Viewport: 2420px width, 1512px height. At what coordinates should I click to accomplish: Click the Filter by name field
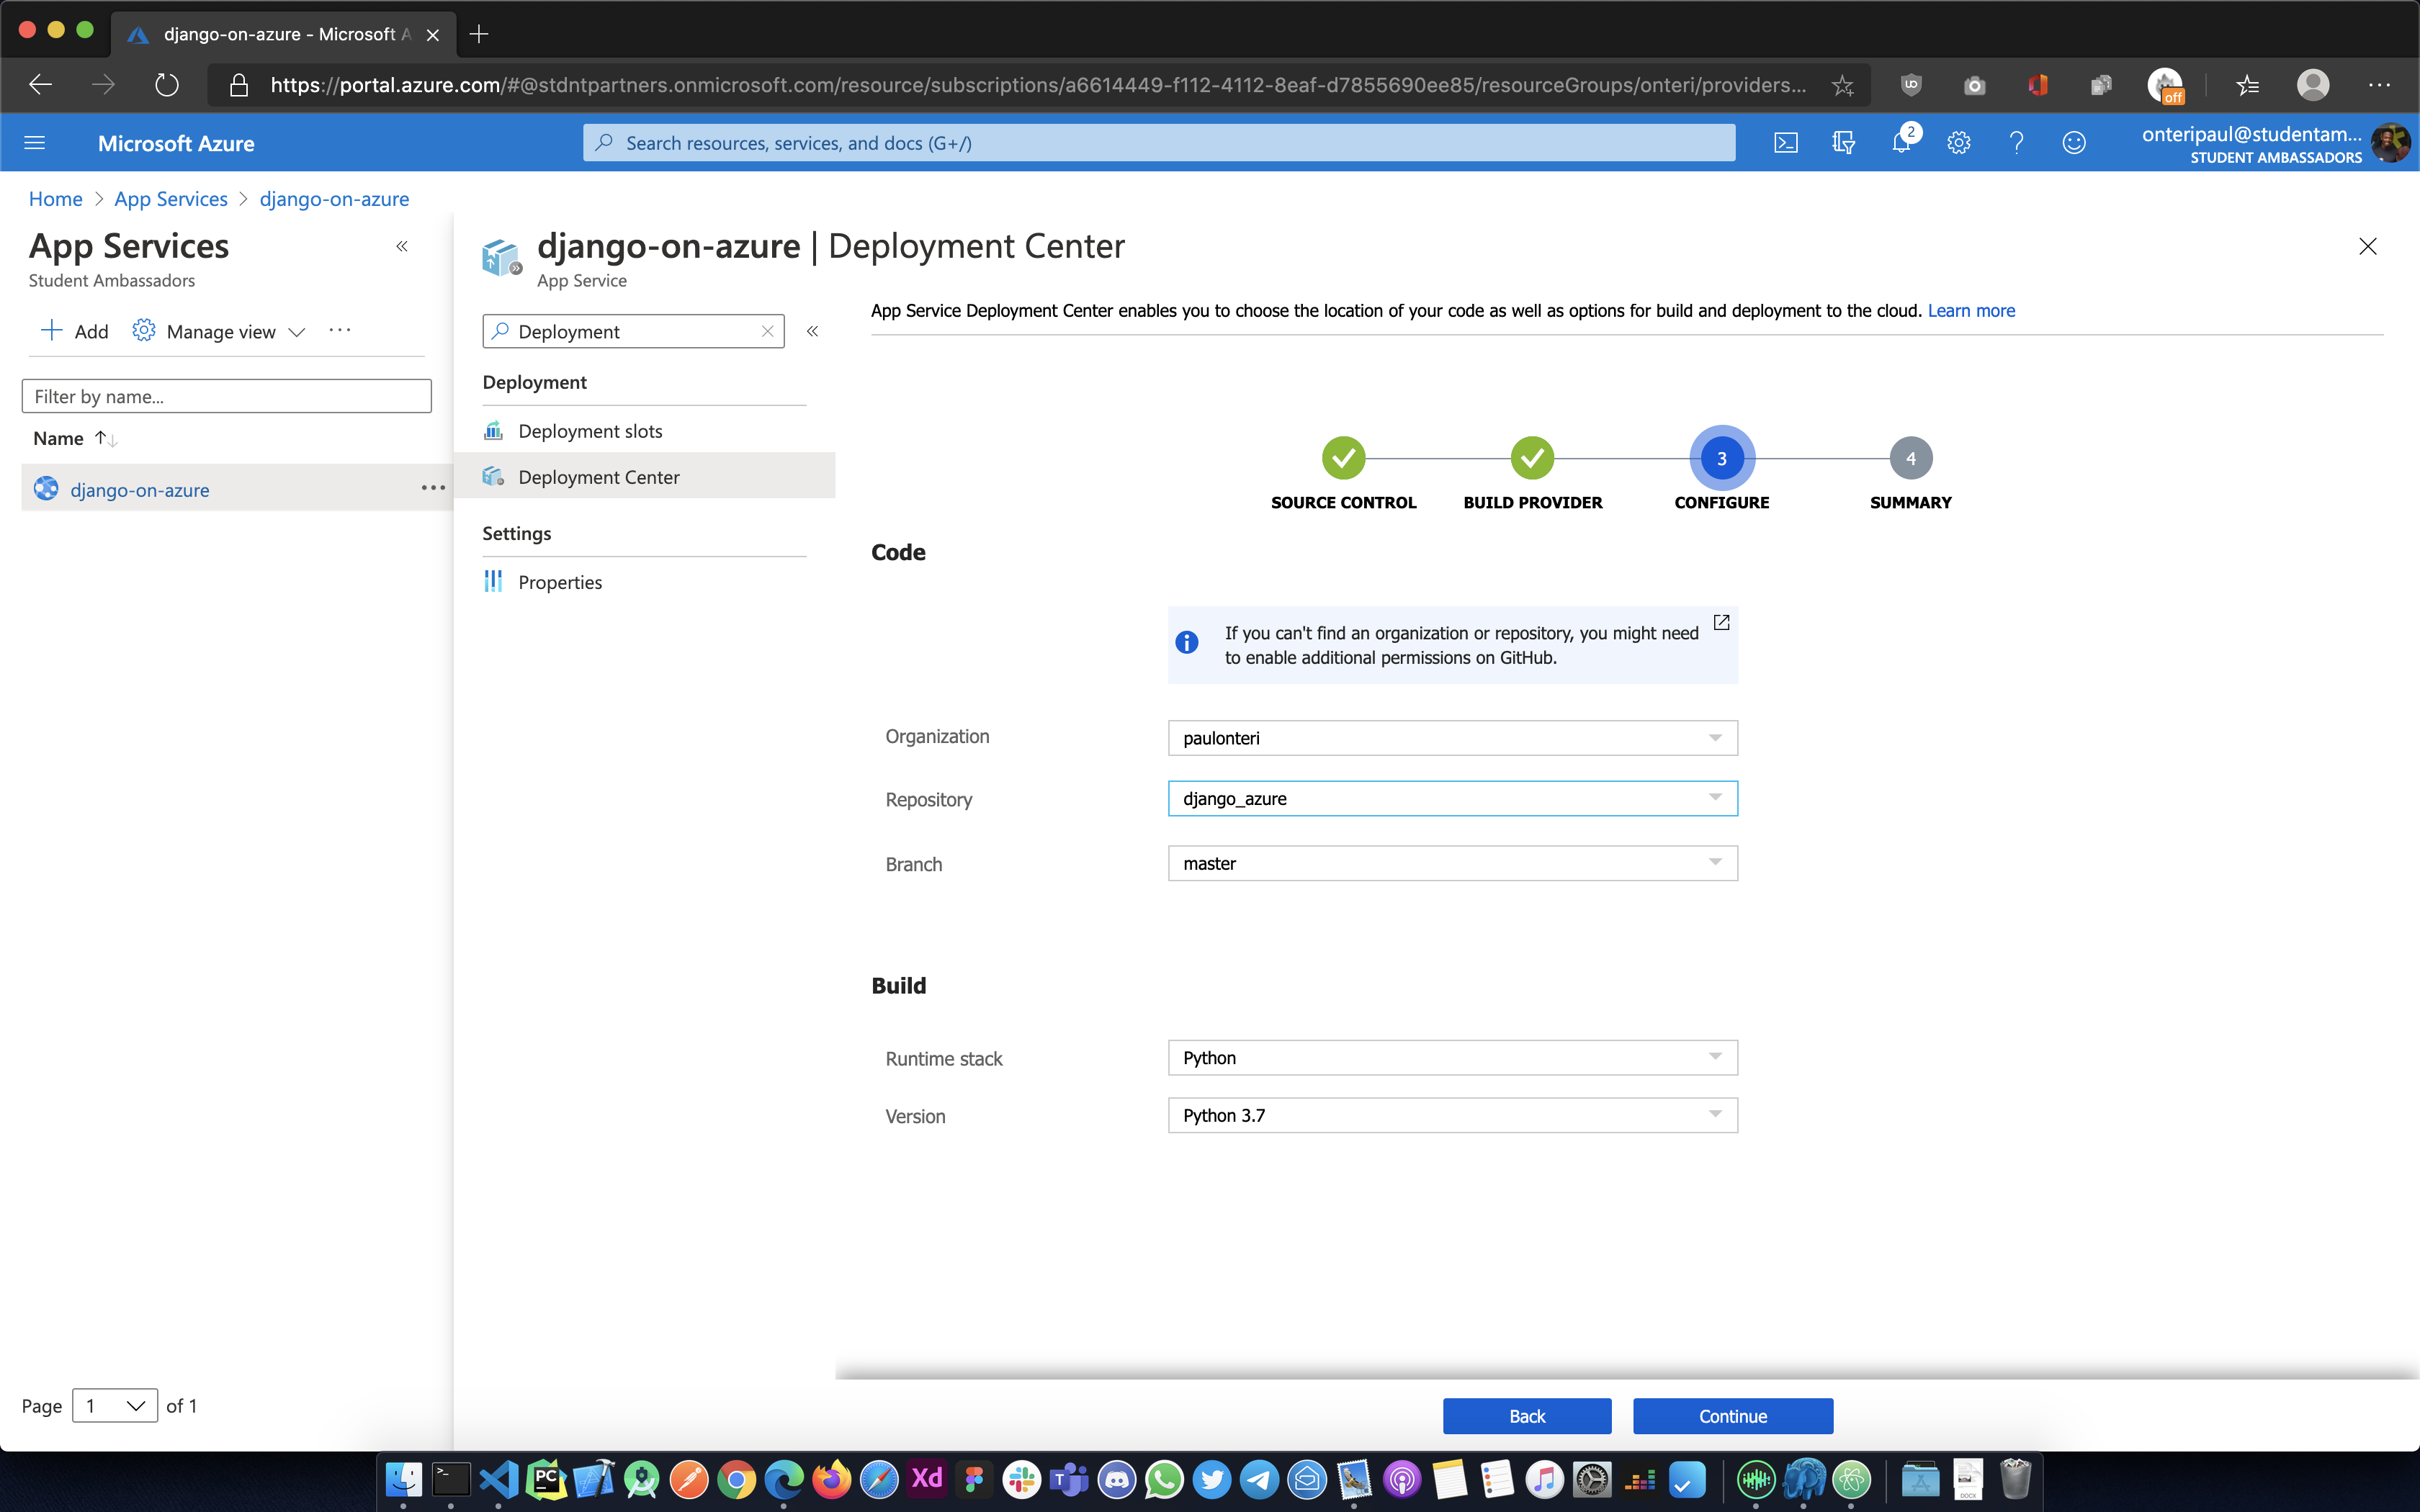tap(226, 395)
